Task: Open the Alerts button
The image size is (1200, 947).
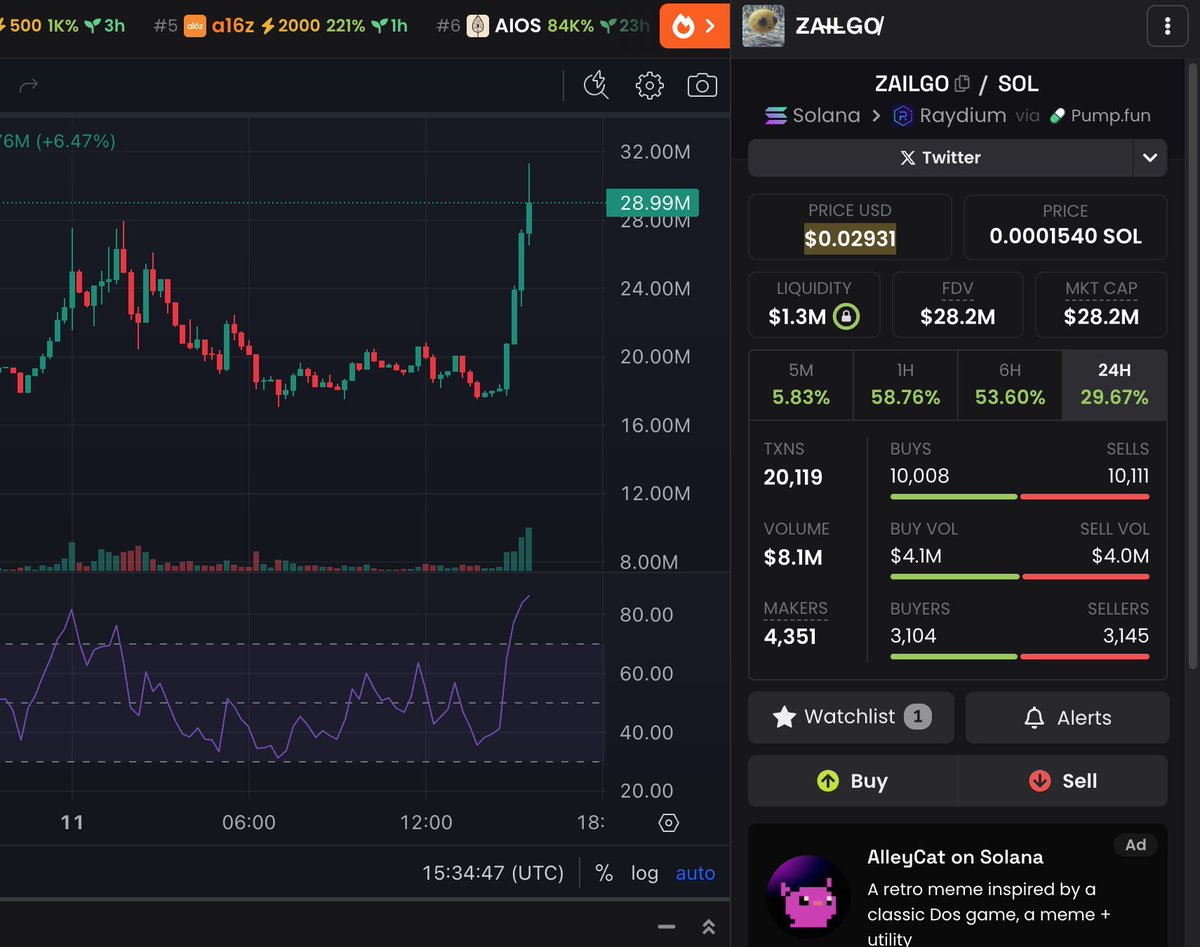Action: [1067, 717]
